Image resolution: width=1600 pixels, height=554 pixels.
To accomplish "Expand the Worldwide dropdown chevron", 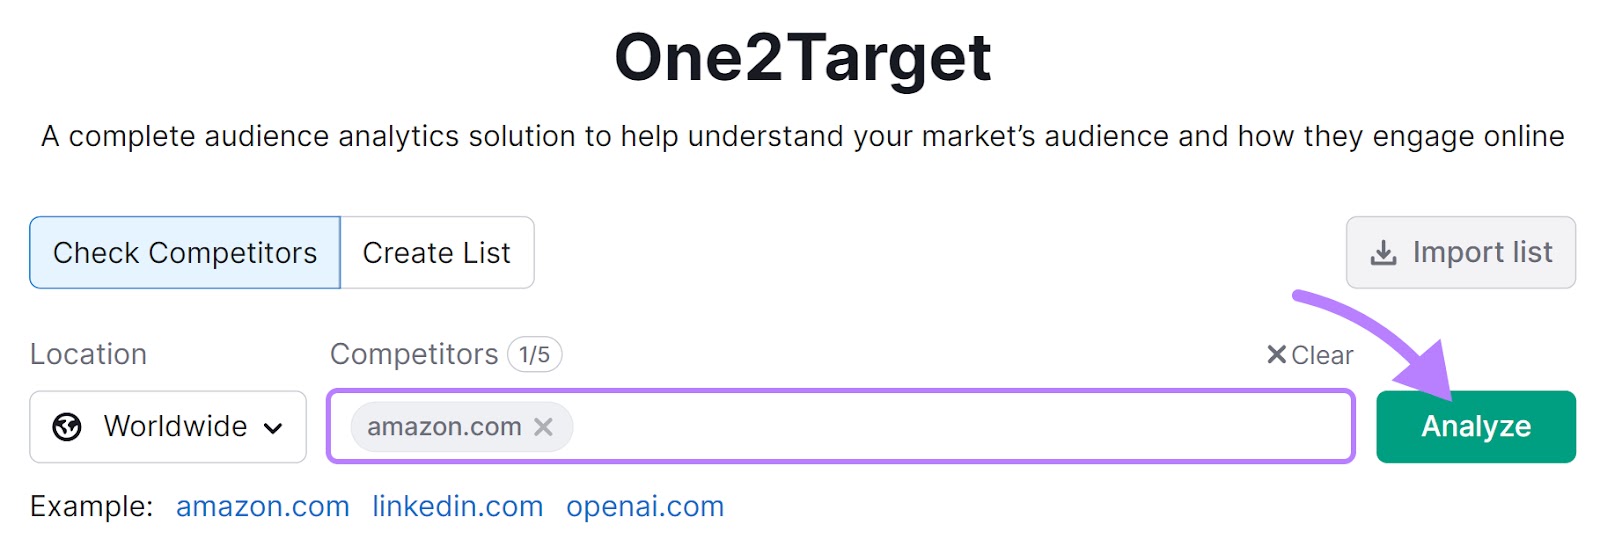I will [x=273, y=428].
